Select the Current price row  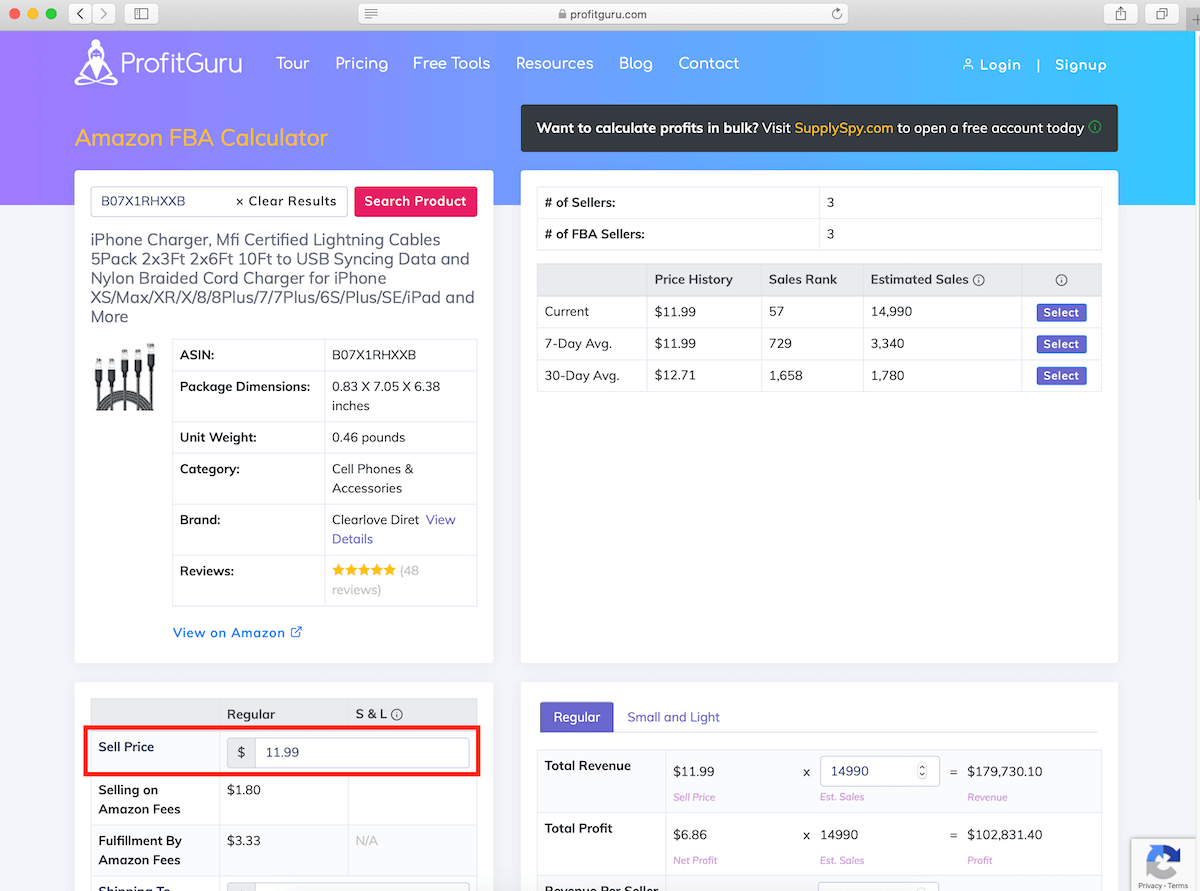1061,312
